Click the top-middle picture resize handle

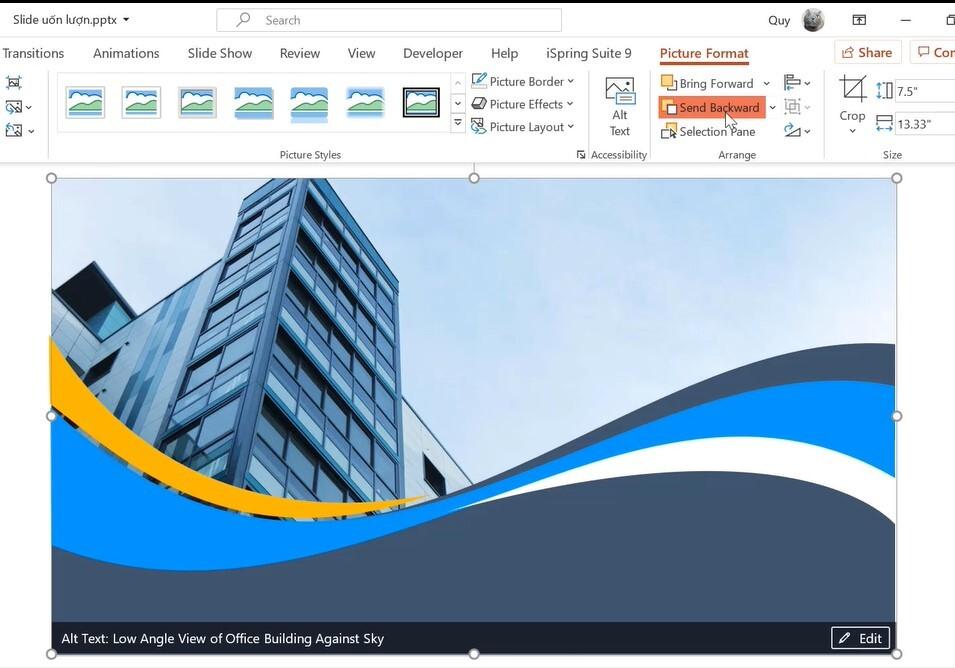point(474,178)
